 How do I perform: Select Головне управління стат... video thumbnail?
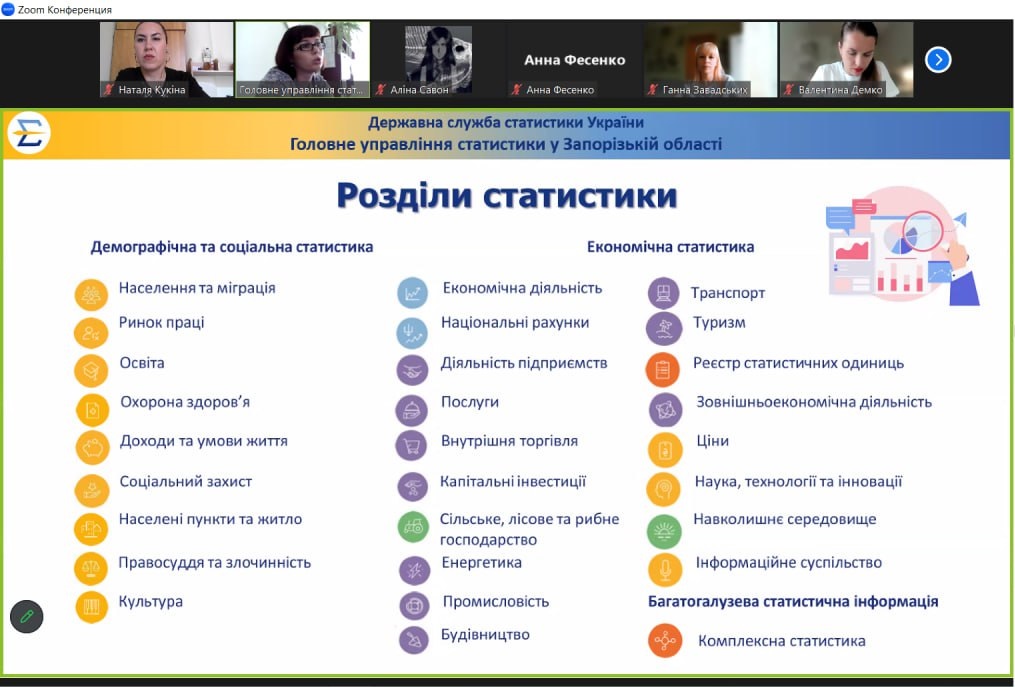(x=302, y=60)
